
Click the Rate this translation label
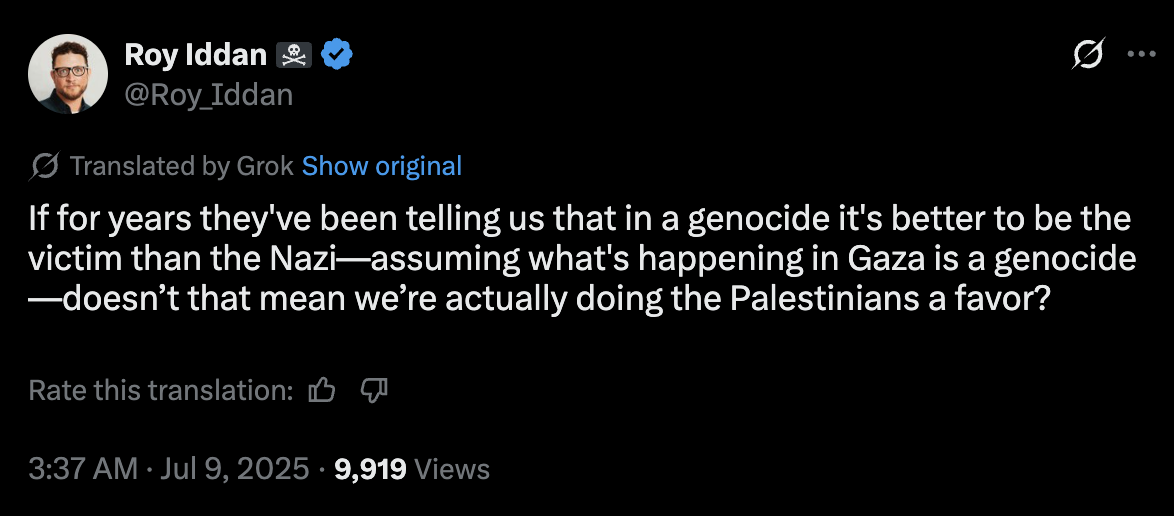tap(161, 390)
